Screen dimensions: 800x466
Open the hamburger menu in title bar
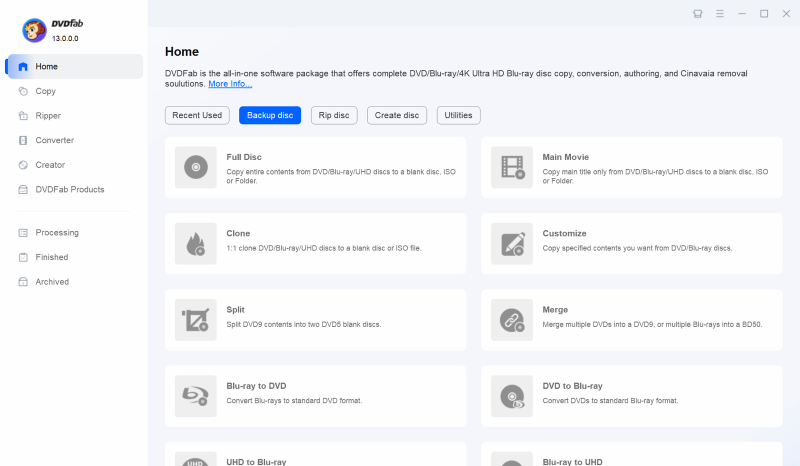click(720, 14)
